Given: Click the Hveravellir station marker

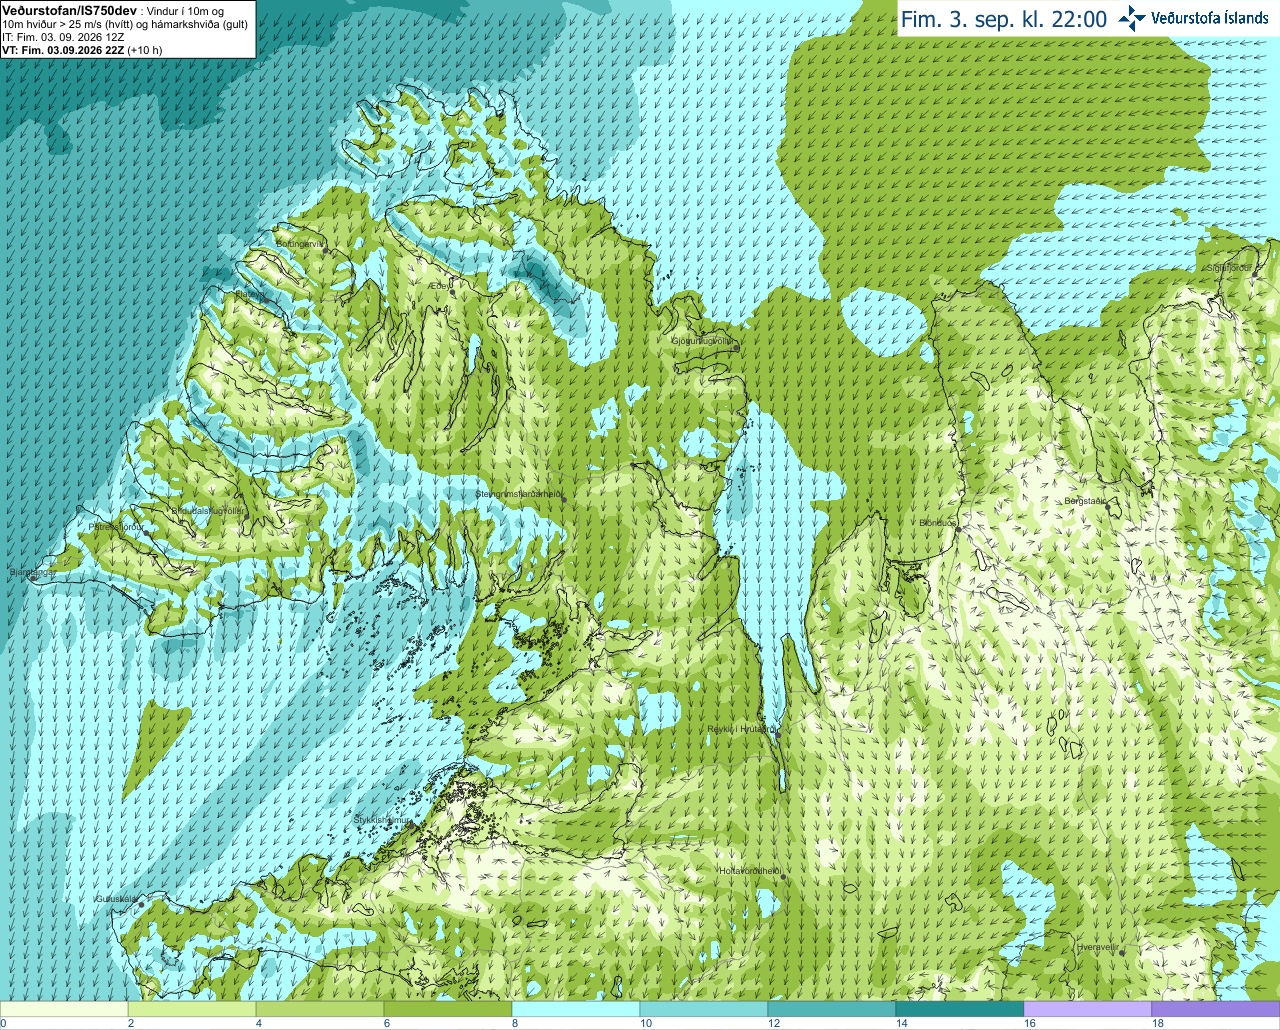Looking at the screenshot, I should point(1123,952).
